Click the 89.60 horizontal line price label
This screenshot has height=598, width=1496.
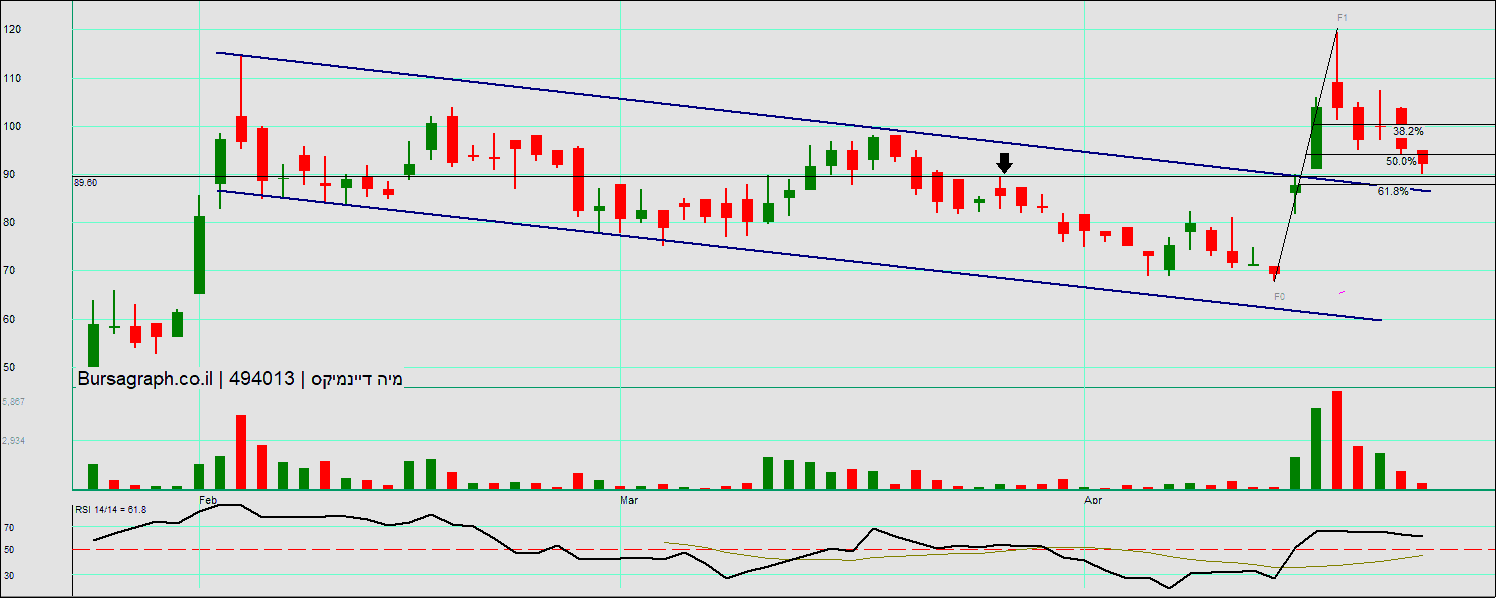85,183
